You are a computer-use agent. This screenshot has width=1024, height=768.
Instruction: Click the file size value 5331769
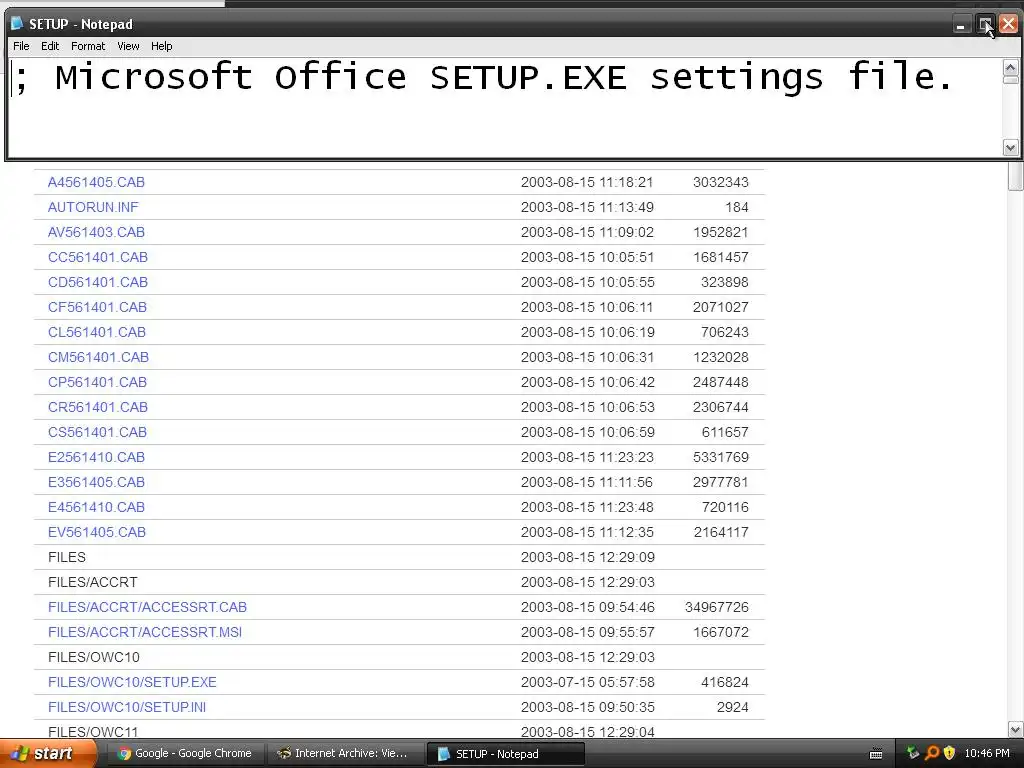720,457
